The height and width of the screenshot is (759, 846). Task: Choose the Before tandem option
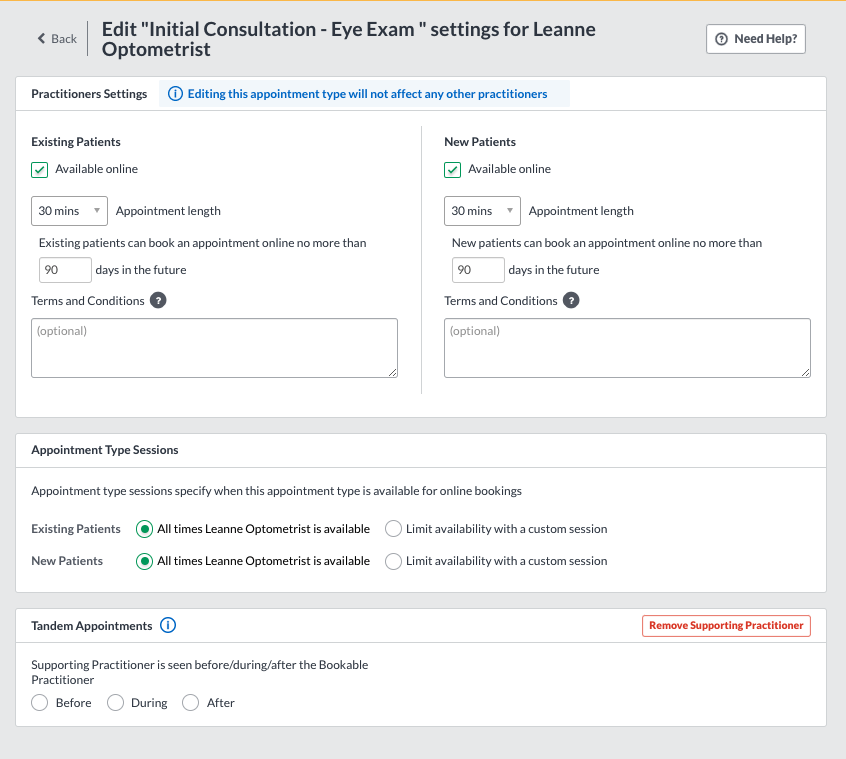coord(39,703)
